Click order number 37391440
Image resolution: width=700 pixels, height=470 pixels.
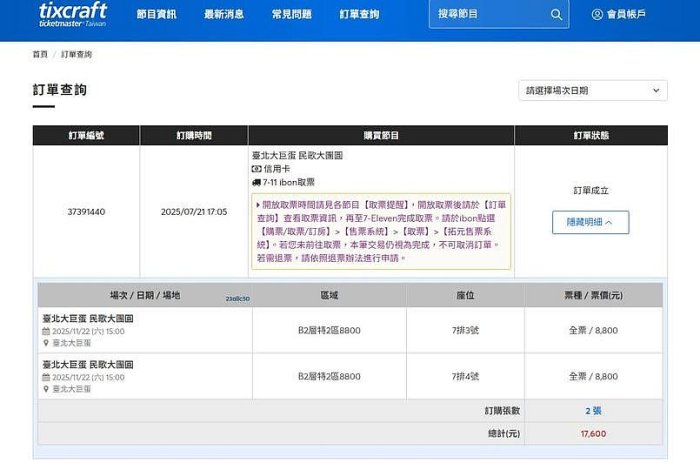tap(86, 212)
